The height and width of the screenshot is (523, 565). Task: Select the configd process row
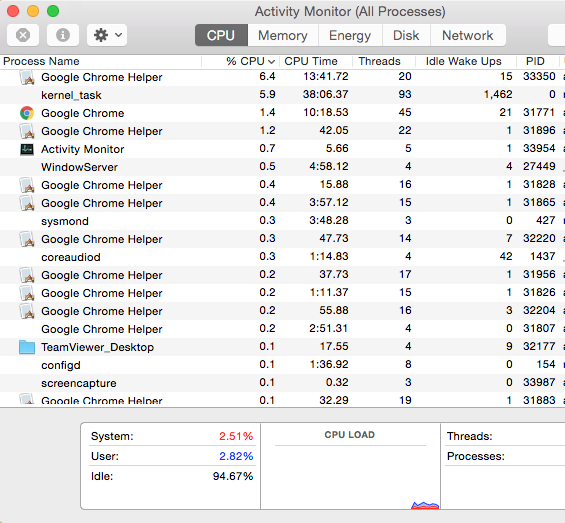pyautogui.click(x=282, y=365)
